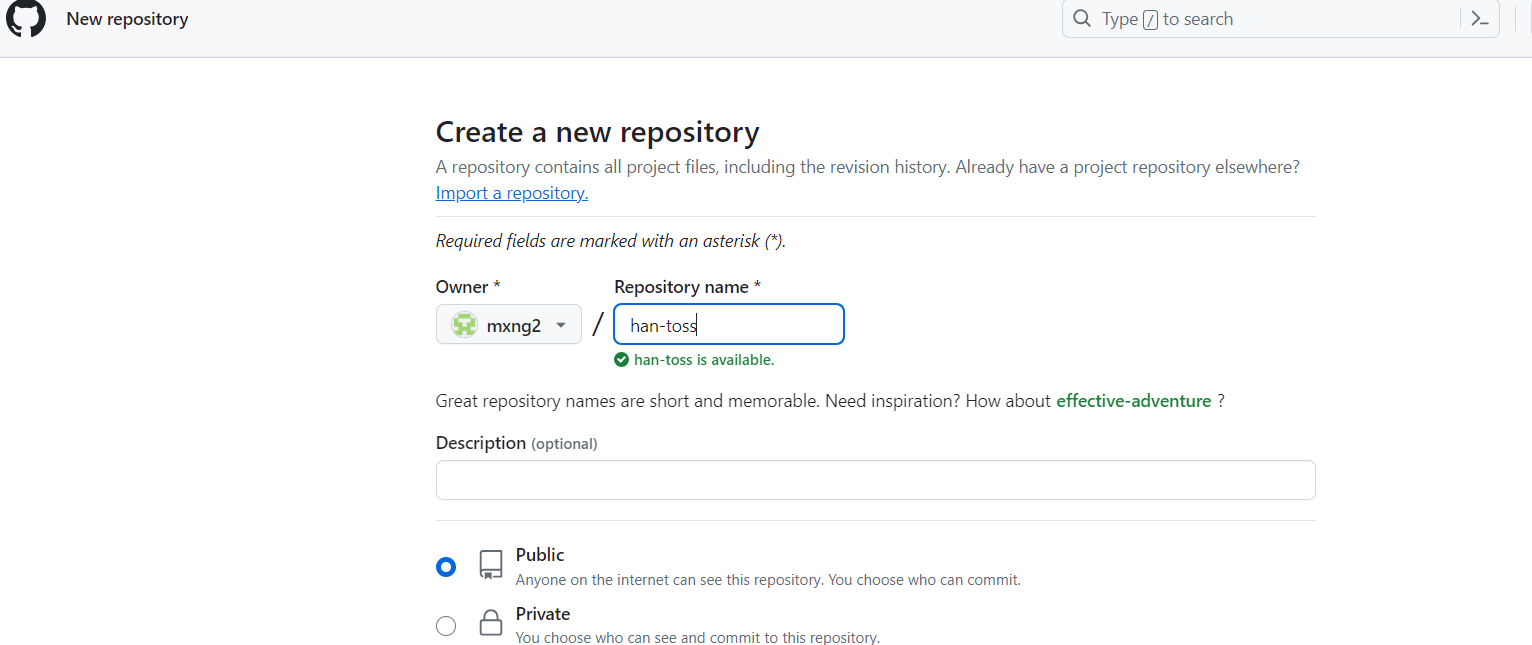Focus the Type / to search box
Image resolution: width=1532 pixels, height=645 pixels.
[x=1280, y=19]
